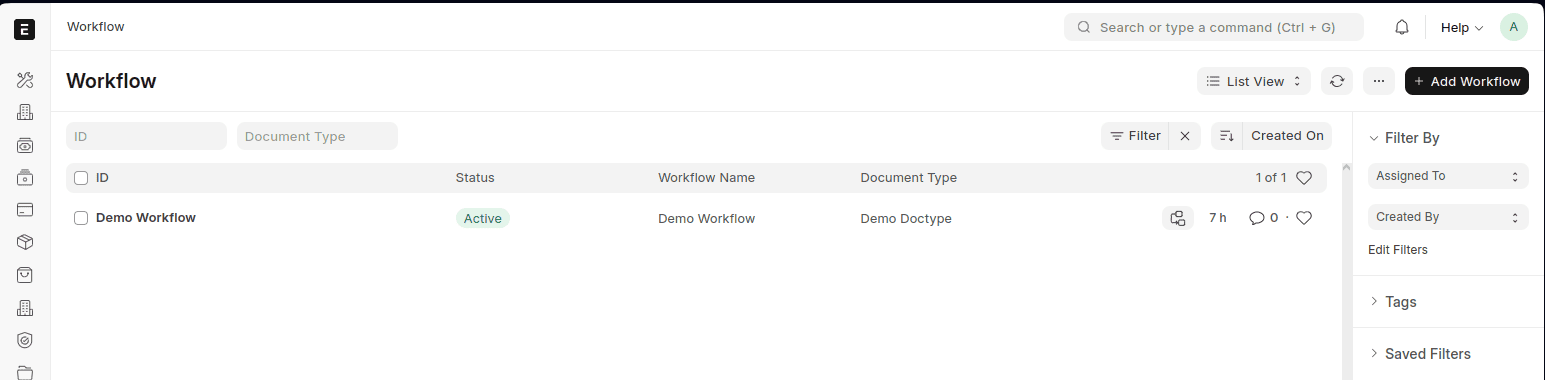Click the tools icon in sidebar

point(25,81)
